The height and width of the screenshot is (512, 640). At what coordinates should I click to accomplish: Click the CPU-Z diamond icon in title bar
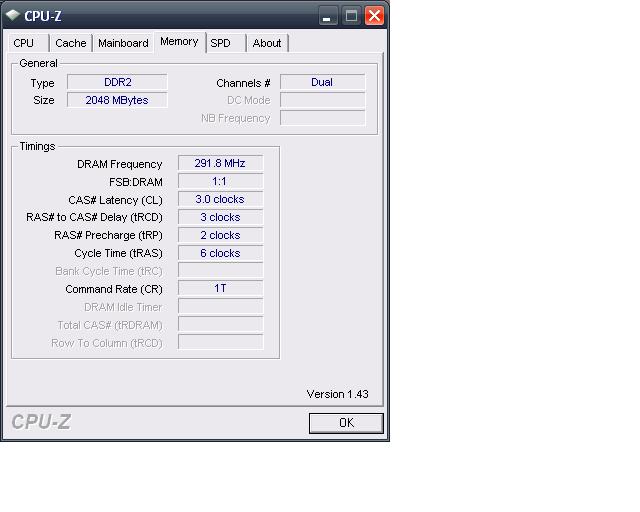click(x=13, y=15)
